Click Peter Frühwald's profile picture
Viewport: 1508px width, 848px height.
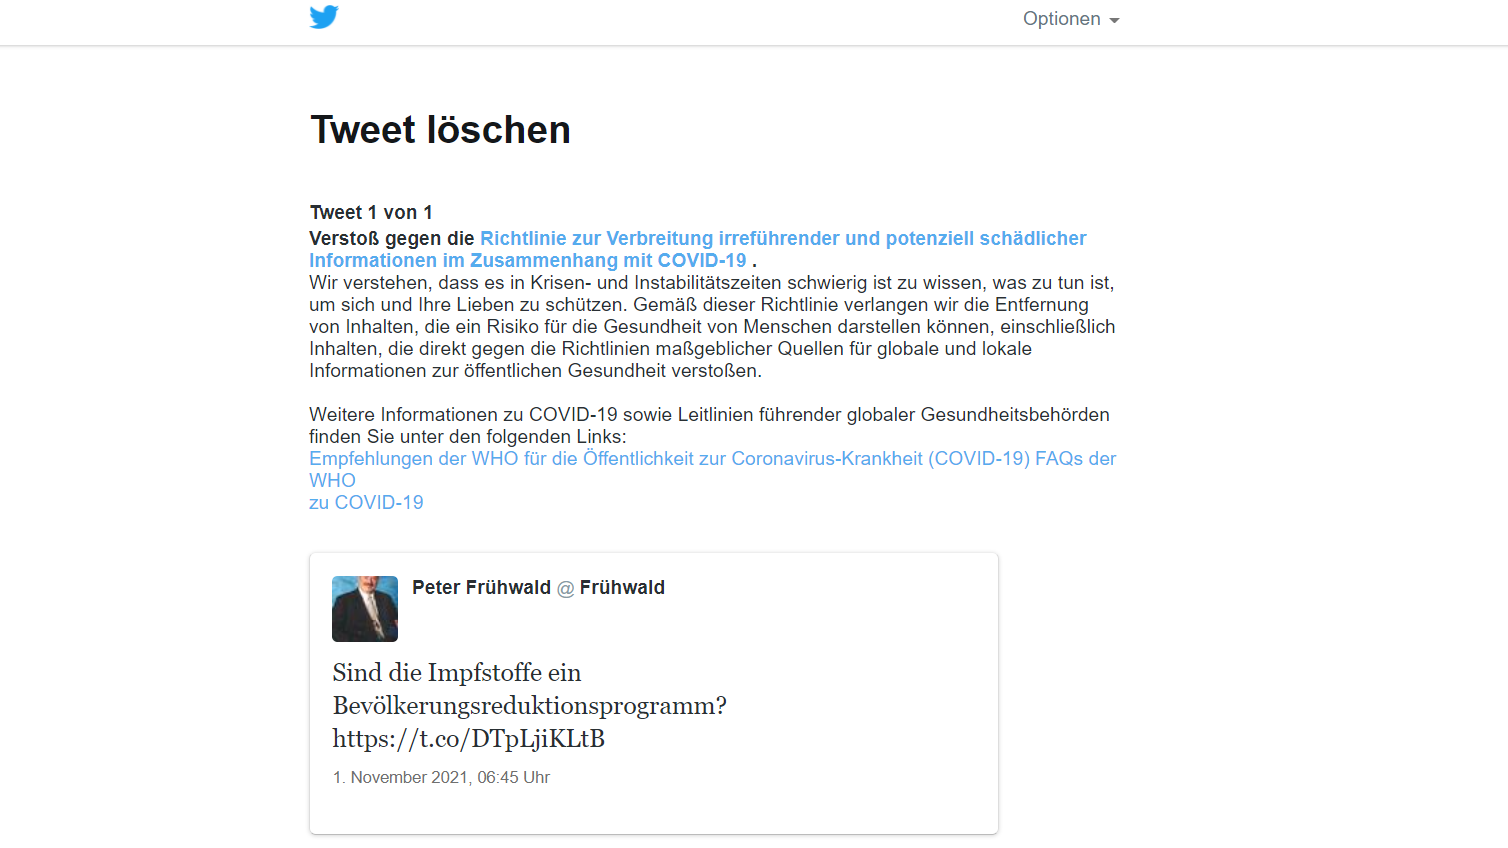[x=365, y=609]
